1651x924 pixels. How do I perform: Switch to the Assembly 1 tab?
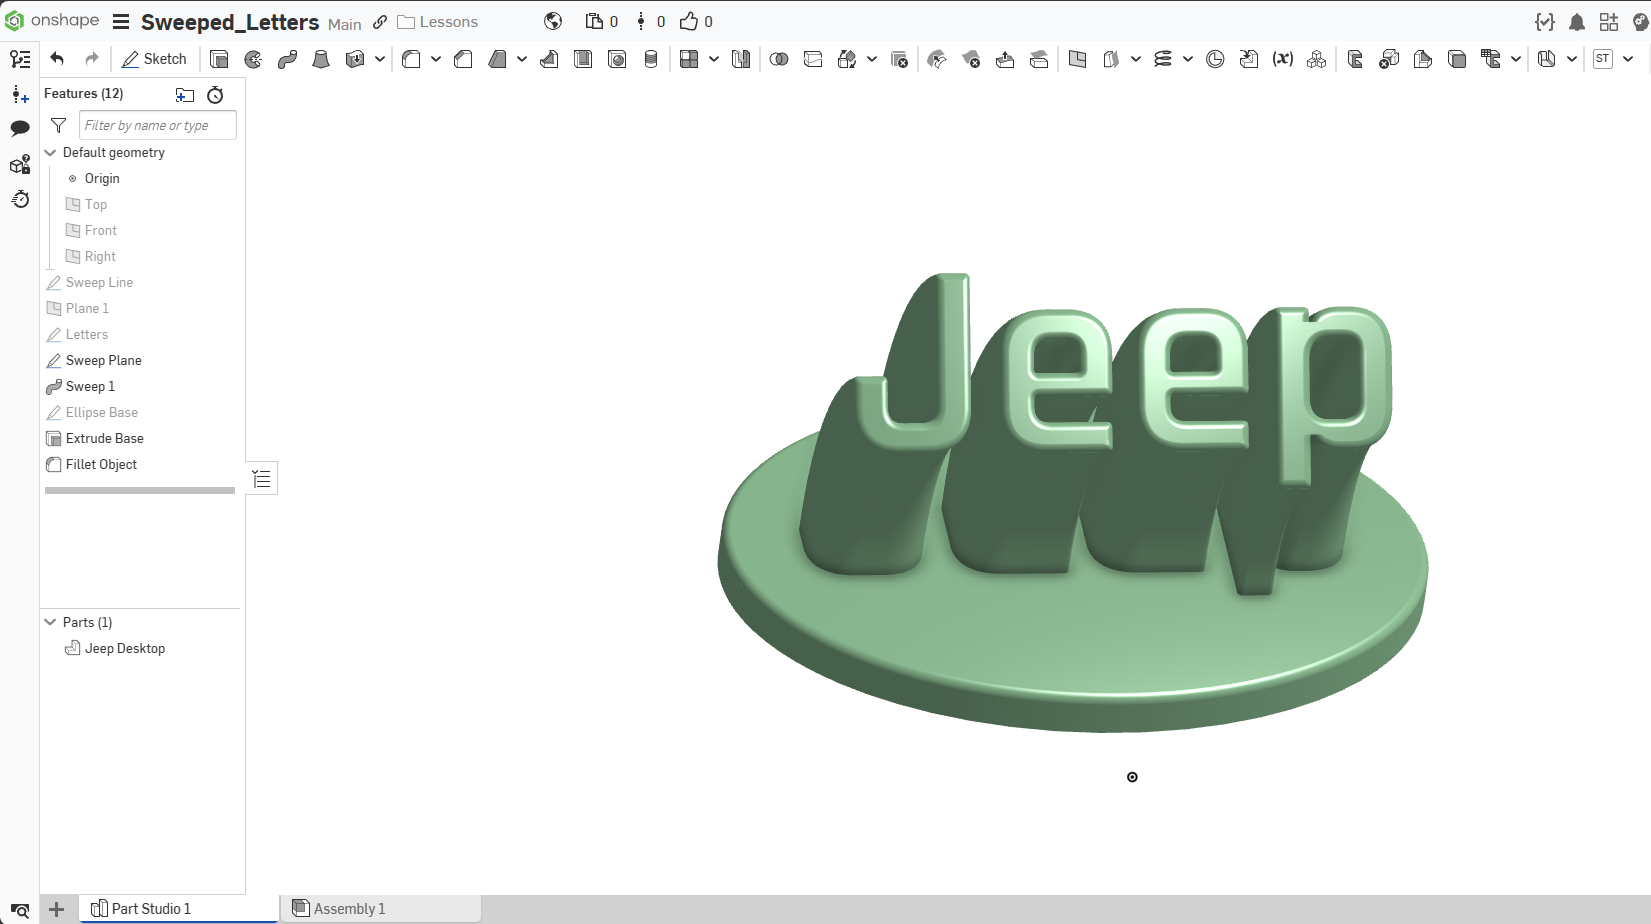pyautogui.click(x=380, y=908)
